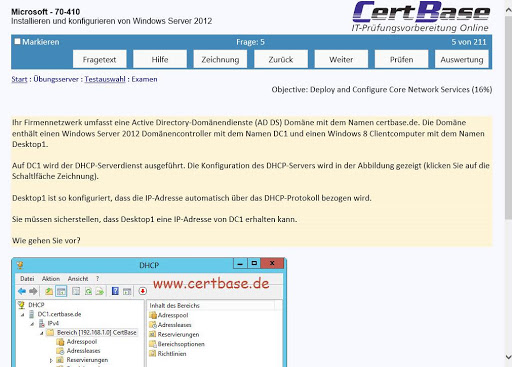Click the export list icon in DHCP toolbar
The height and width of the screenshot is (367, 512).
[x=100, y=291]
